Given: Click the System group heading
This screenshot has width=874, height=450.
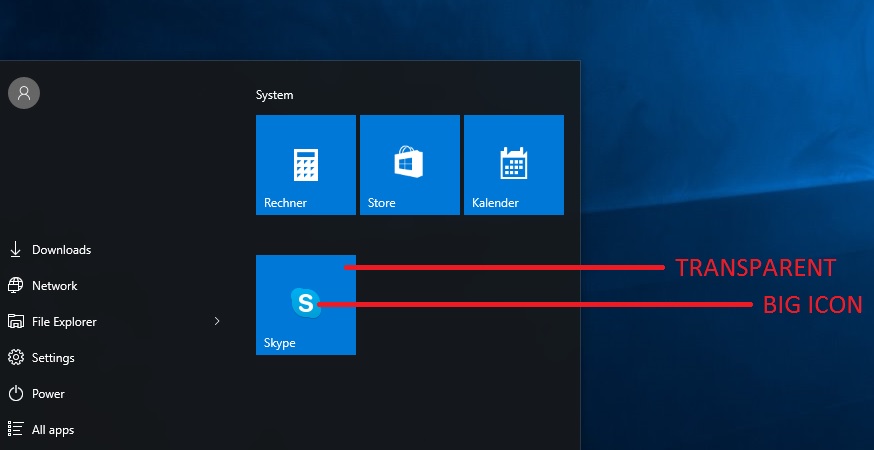Looking at the screenshot, I should coord(274,95).
